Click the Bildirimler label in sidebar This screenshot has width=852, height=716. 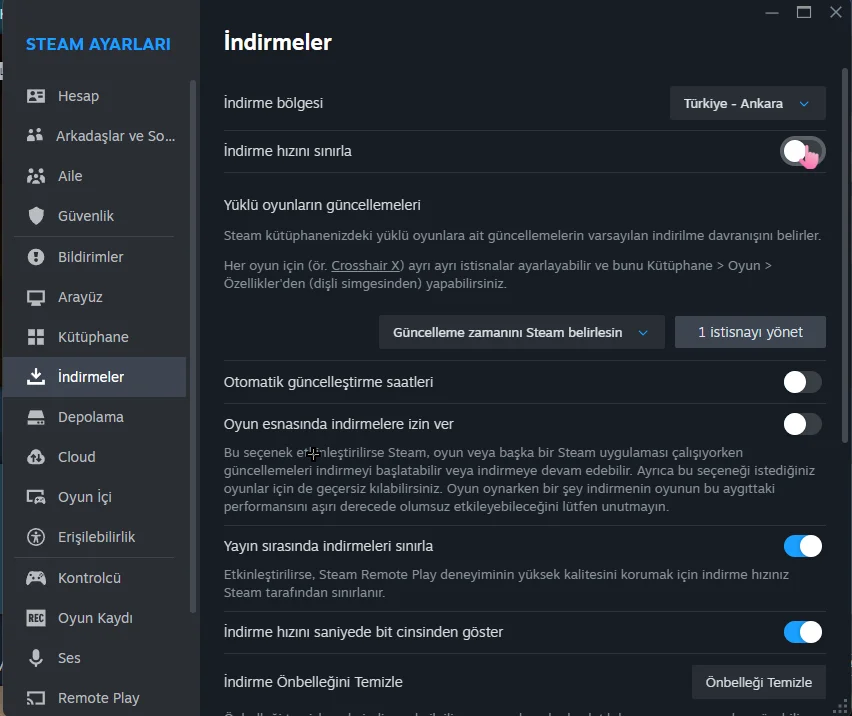click(91, 257)
